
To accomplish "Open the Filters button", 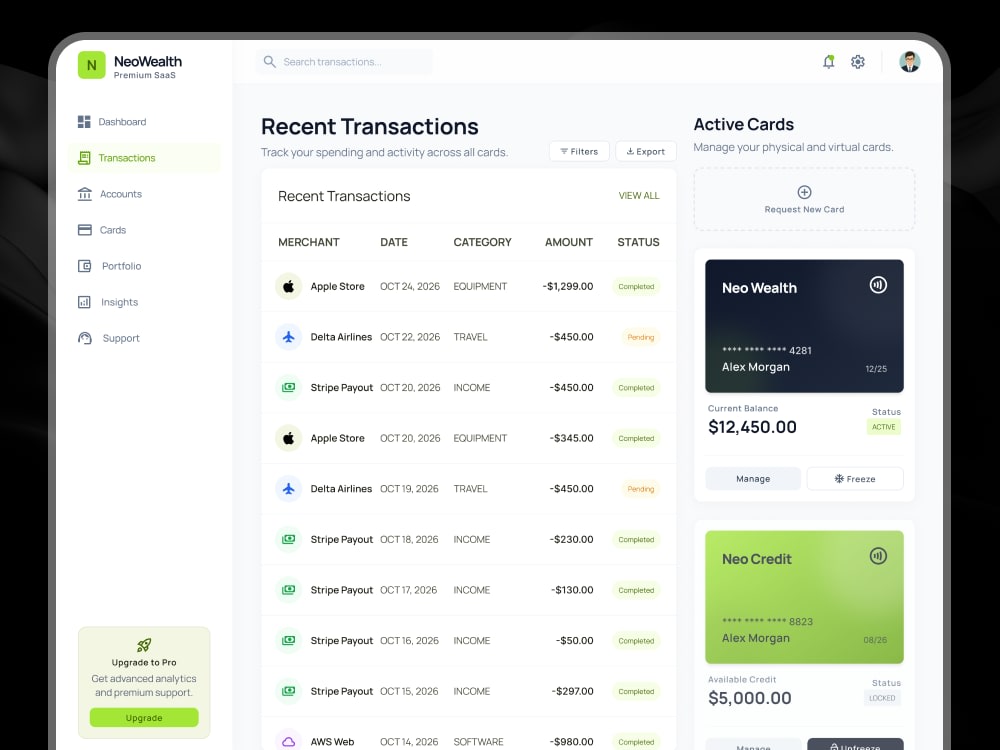I will coord(579,151).
